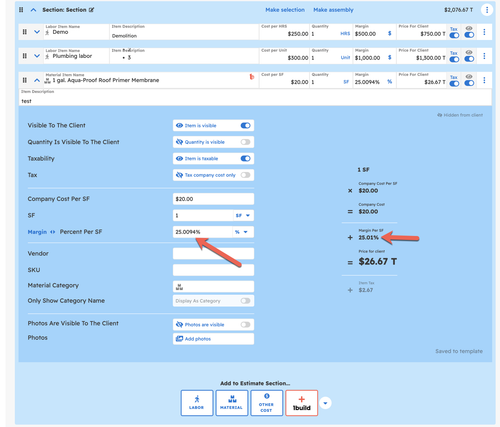Click the eye icon in Item is visible
This screenshot has width=500, height=427.
coord(179,125)
